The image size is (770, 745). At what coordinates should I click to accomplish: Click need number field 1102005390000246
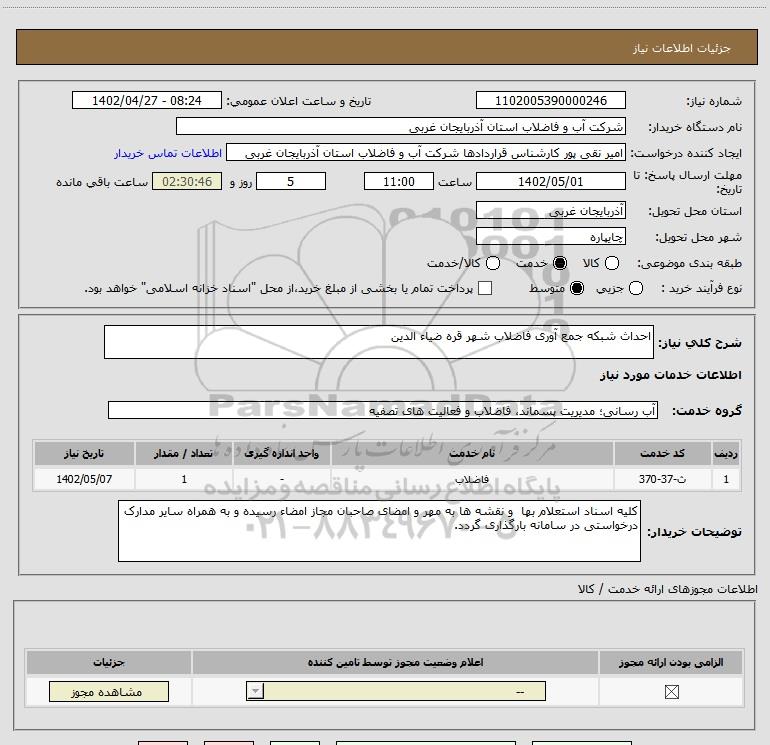[x=550, y=100]
